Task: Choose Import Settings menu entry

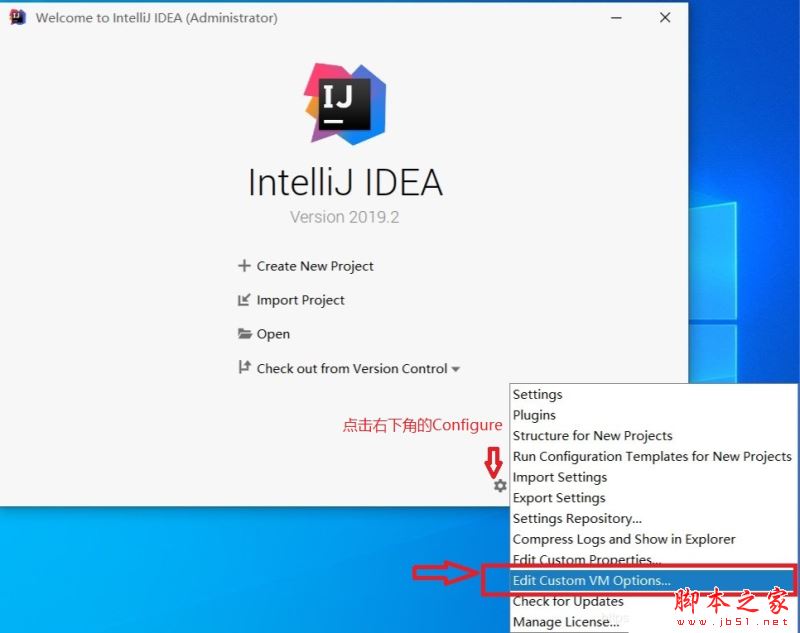Action: (653, 477)
